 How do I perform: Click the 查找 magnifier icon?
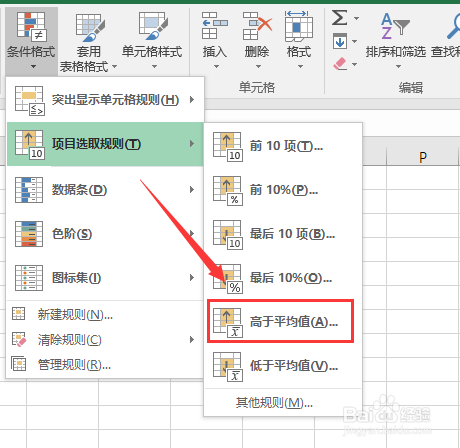point(454,25)
